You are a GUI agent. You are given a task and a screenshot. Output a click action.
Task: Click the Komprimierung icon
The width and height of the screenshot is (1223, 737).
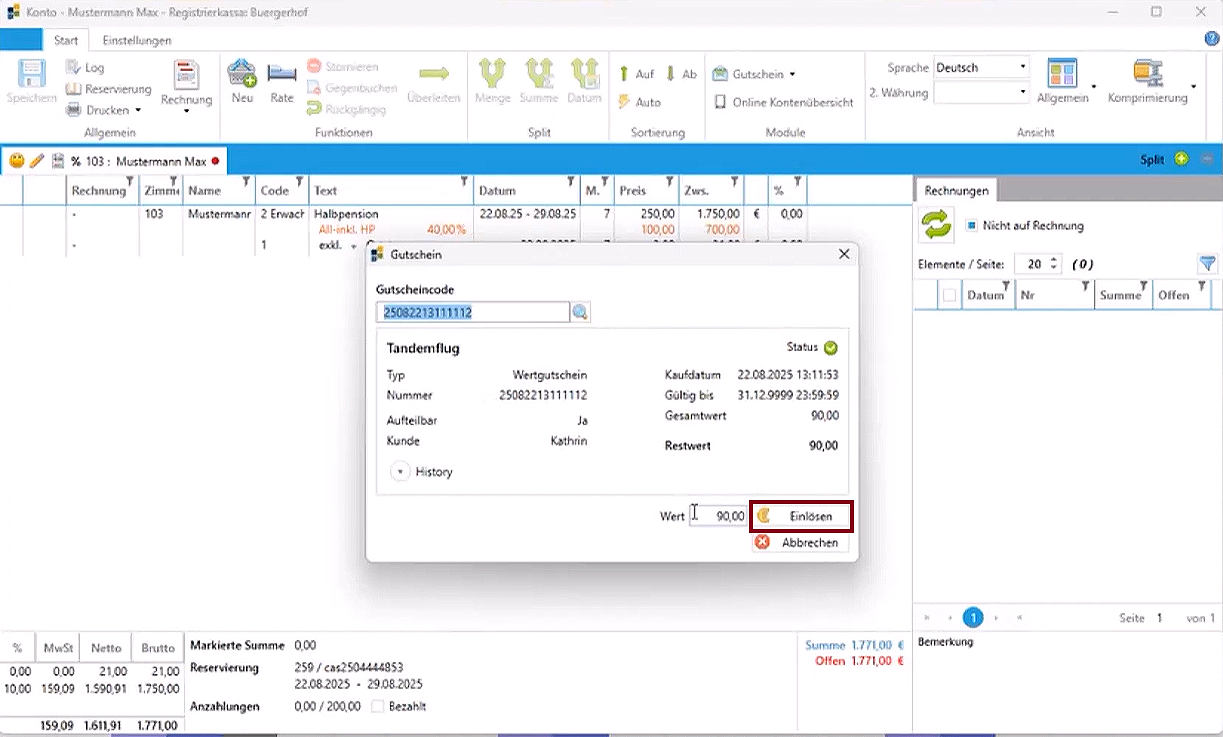[x=1146, y=74]
